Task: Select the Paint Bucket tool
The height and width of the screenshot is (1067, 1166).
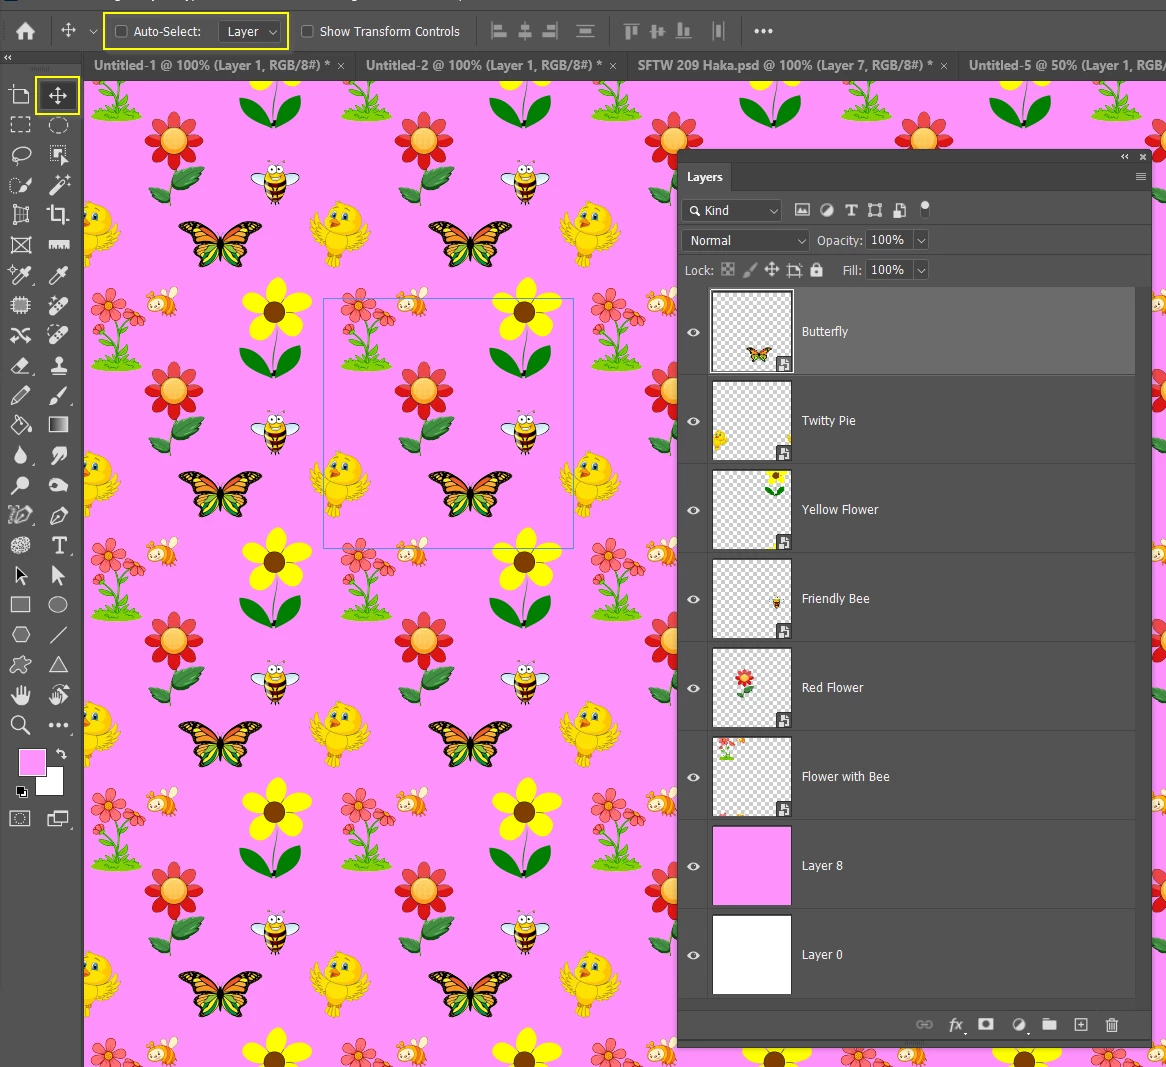Action: [x=20, y=425]
